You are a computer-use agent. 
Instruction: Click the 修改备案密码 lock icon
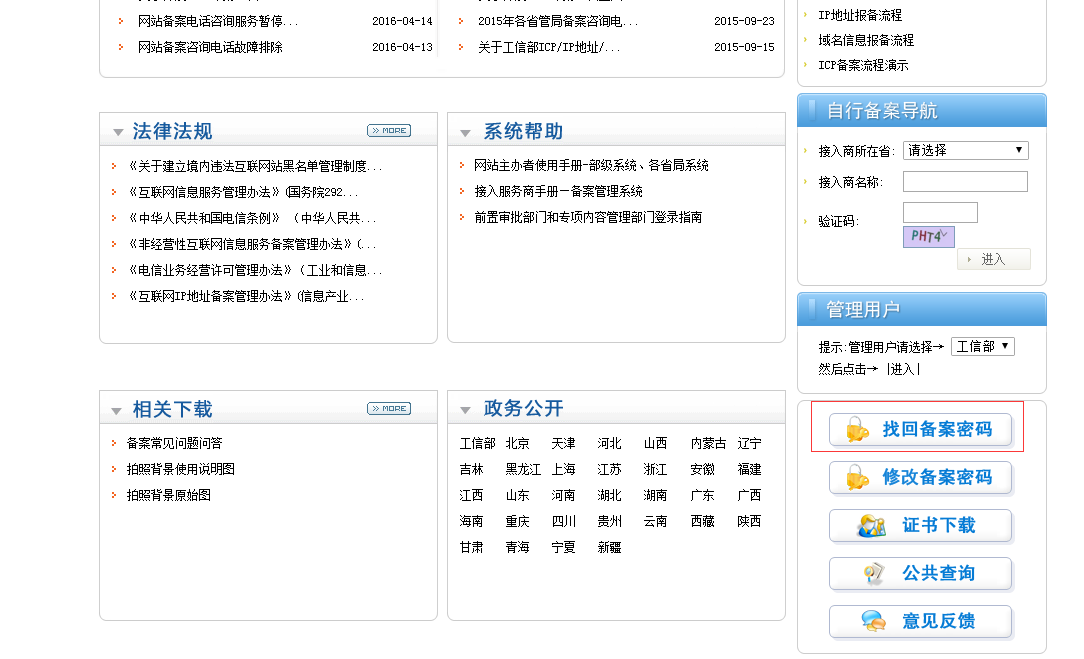857,478
